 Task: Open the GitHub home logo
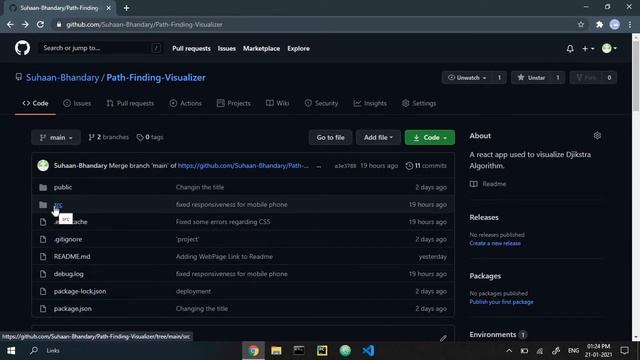(x=22, y=48)
